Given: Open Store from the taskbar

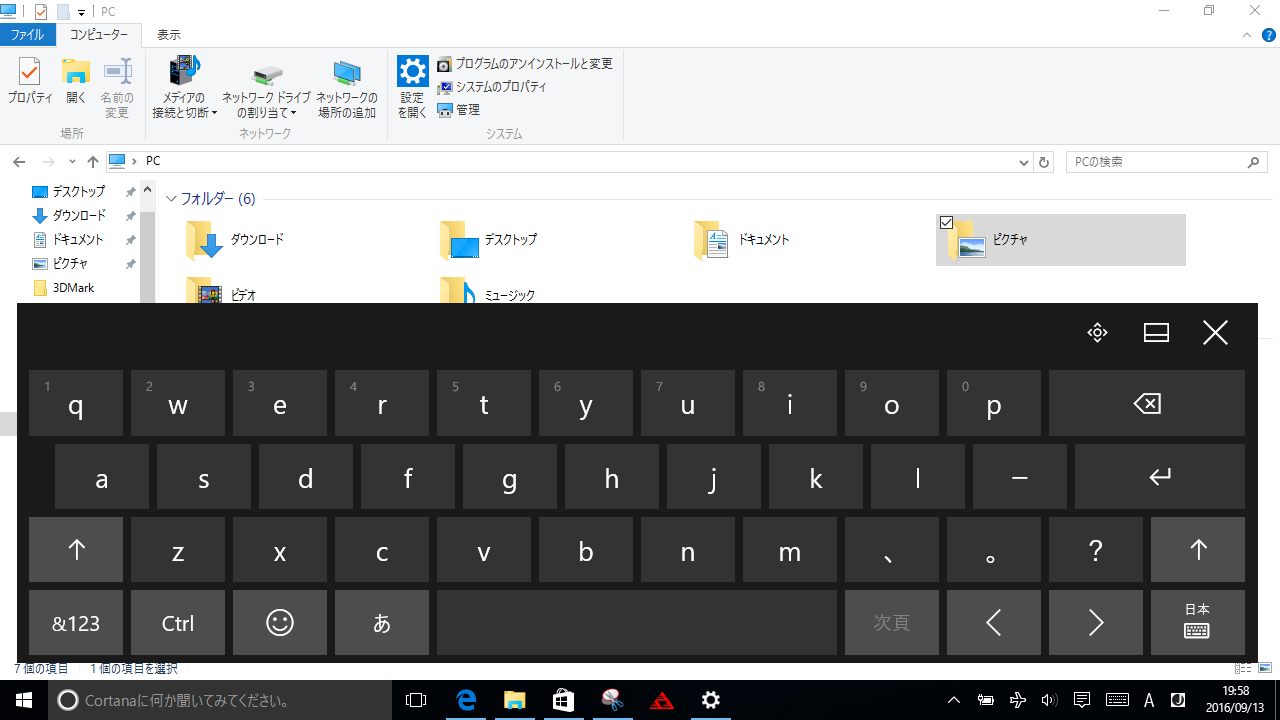Looking at the screenshot, I should click(x=563, y=700).
